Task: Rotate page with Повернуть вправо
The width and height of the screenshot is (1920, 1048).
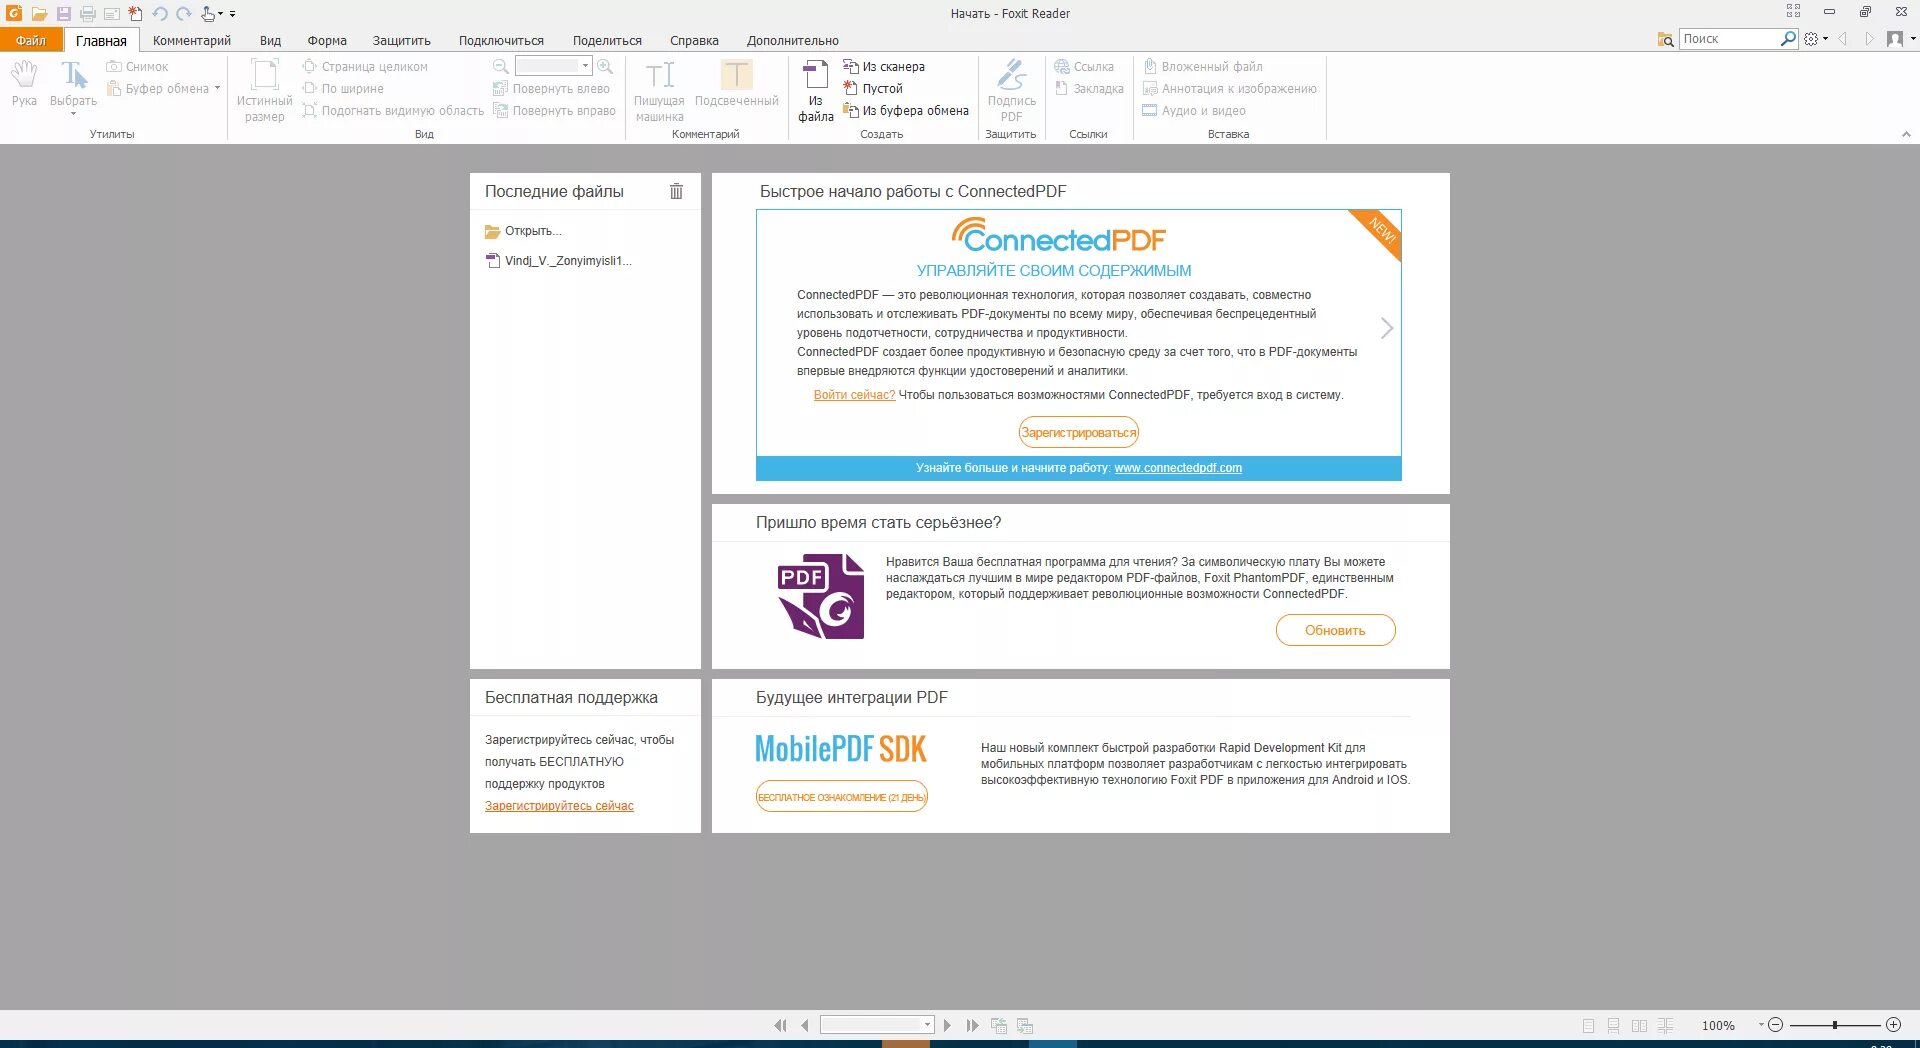Action: pos(554,111)
